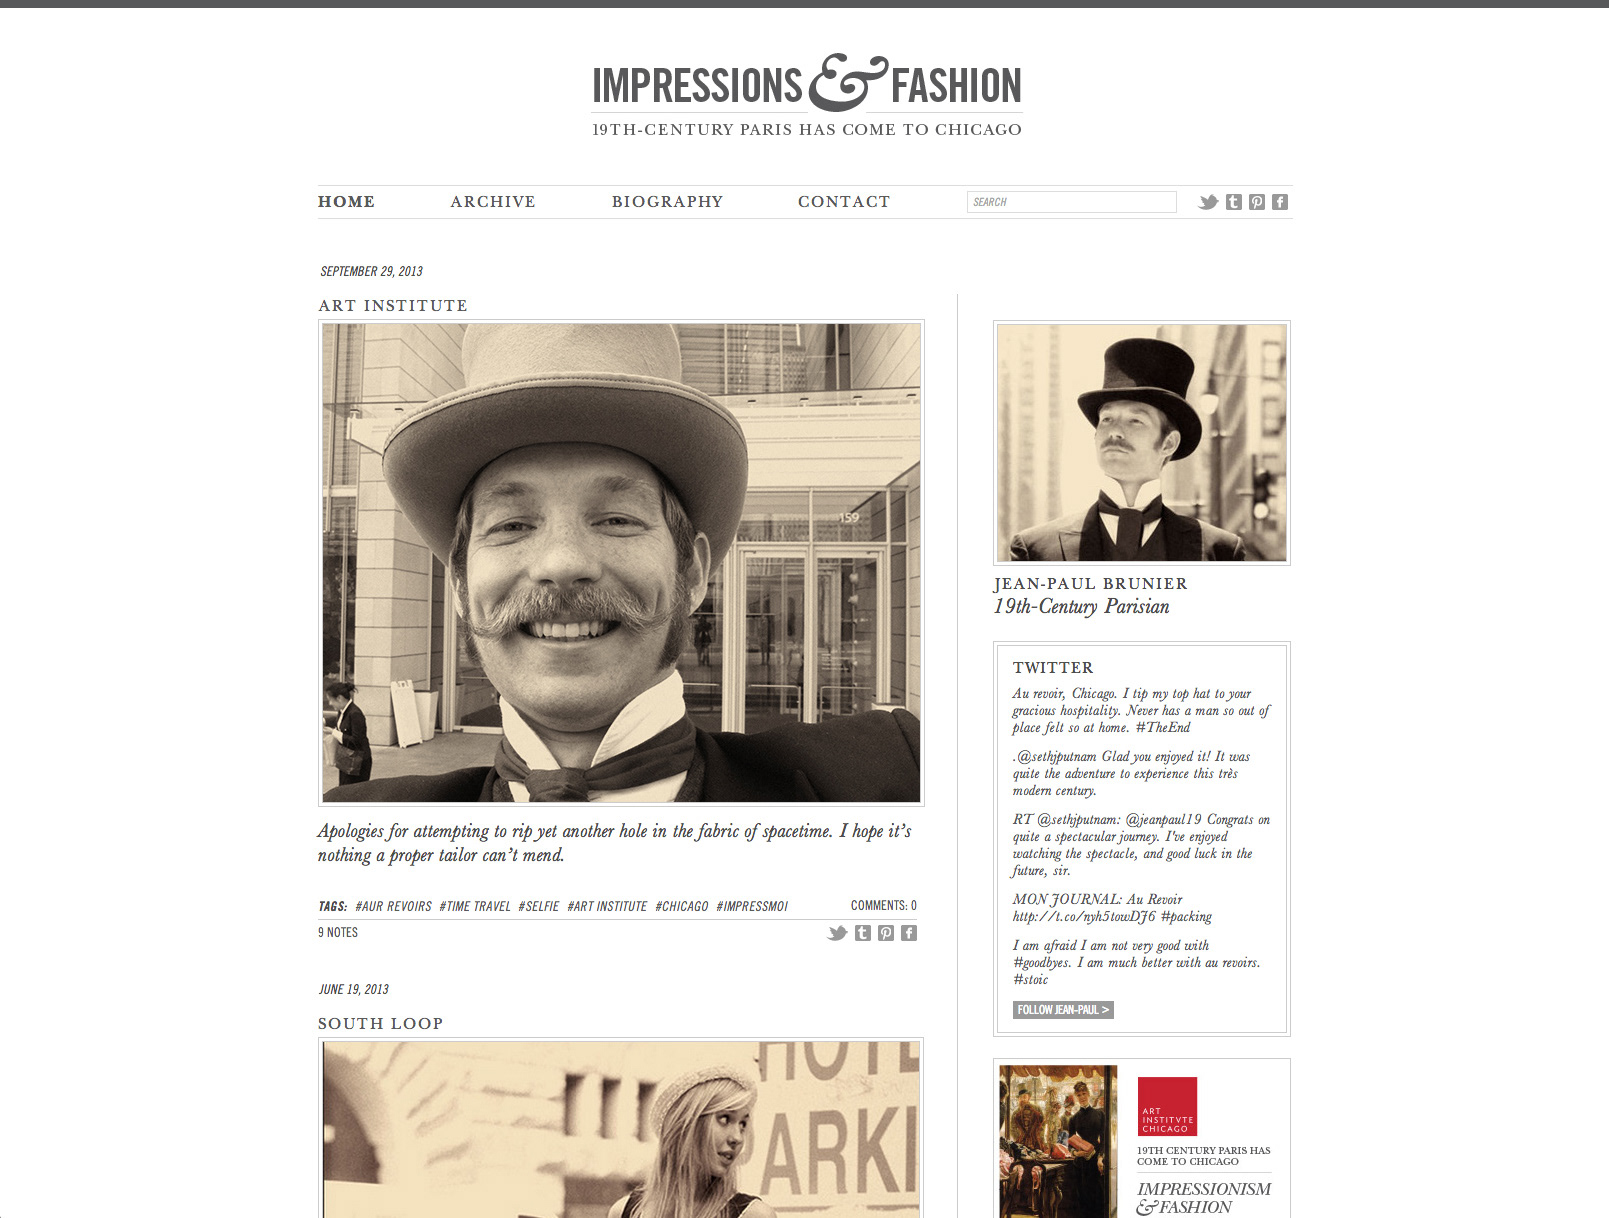1609x1218 pixels.
Task: Open the Facebook icon in navigation bar
Action: click(x=1280, y=202)
